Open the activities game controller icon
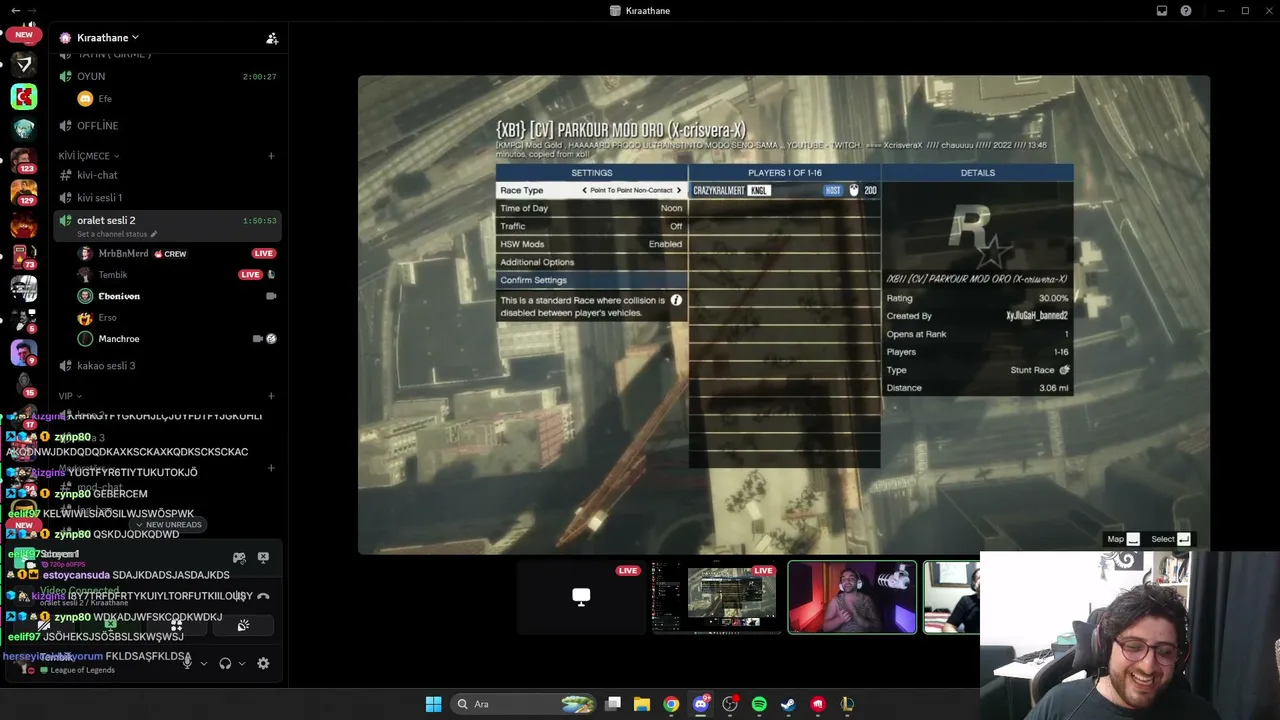This screenshot has height=720, width=1280. [239, 558]
